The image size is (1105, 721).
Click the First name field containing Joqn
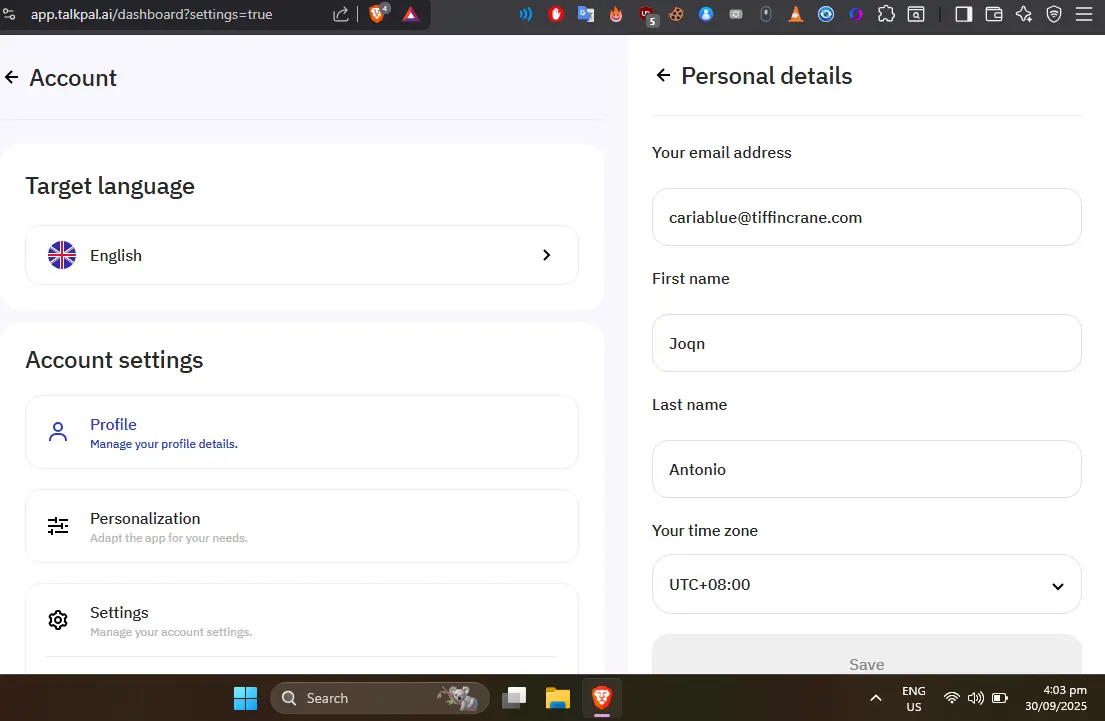pyautogui.click(x=866, y=343)
